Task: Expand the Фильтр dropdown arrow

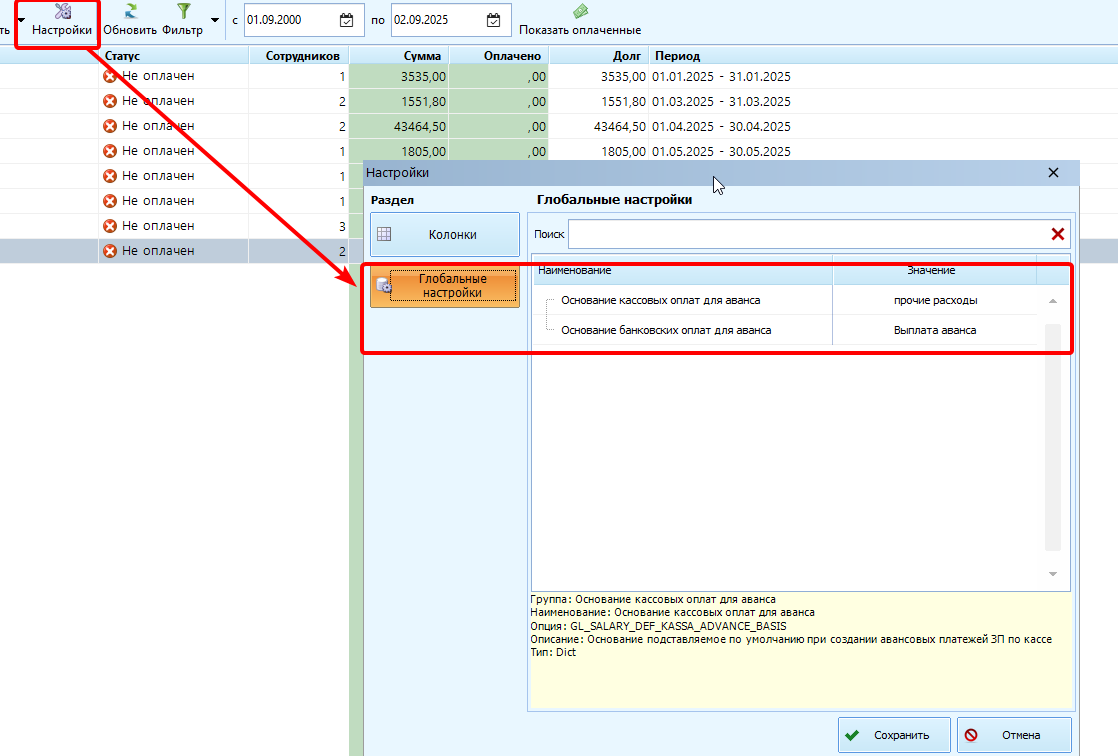Action: pos(215,20)
